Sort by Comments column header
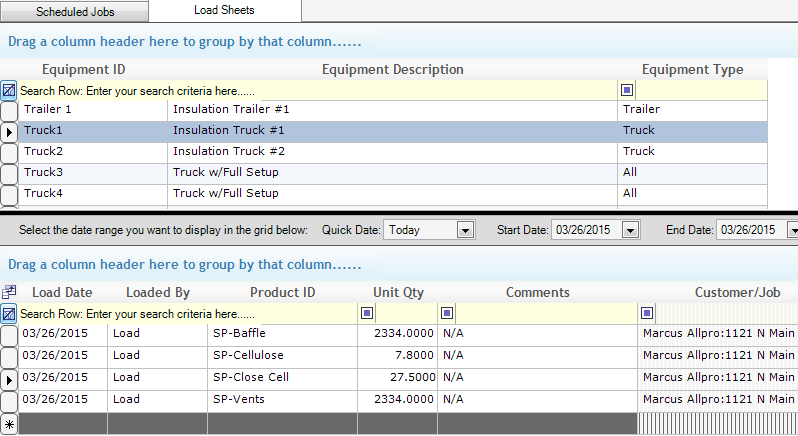Screen dimensions: 798x436 [x=537, y=292]
